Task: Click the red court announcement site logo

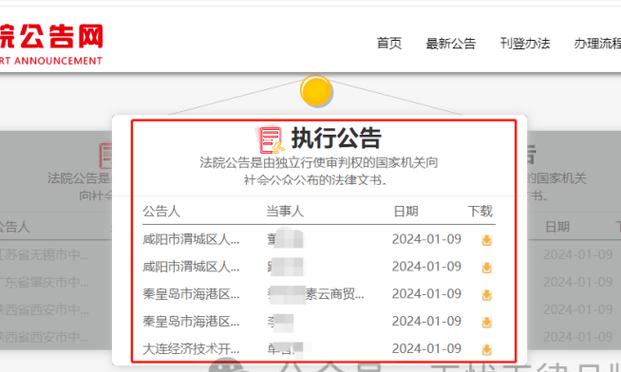Action: (51, 44)
